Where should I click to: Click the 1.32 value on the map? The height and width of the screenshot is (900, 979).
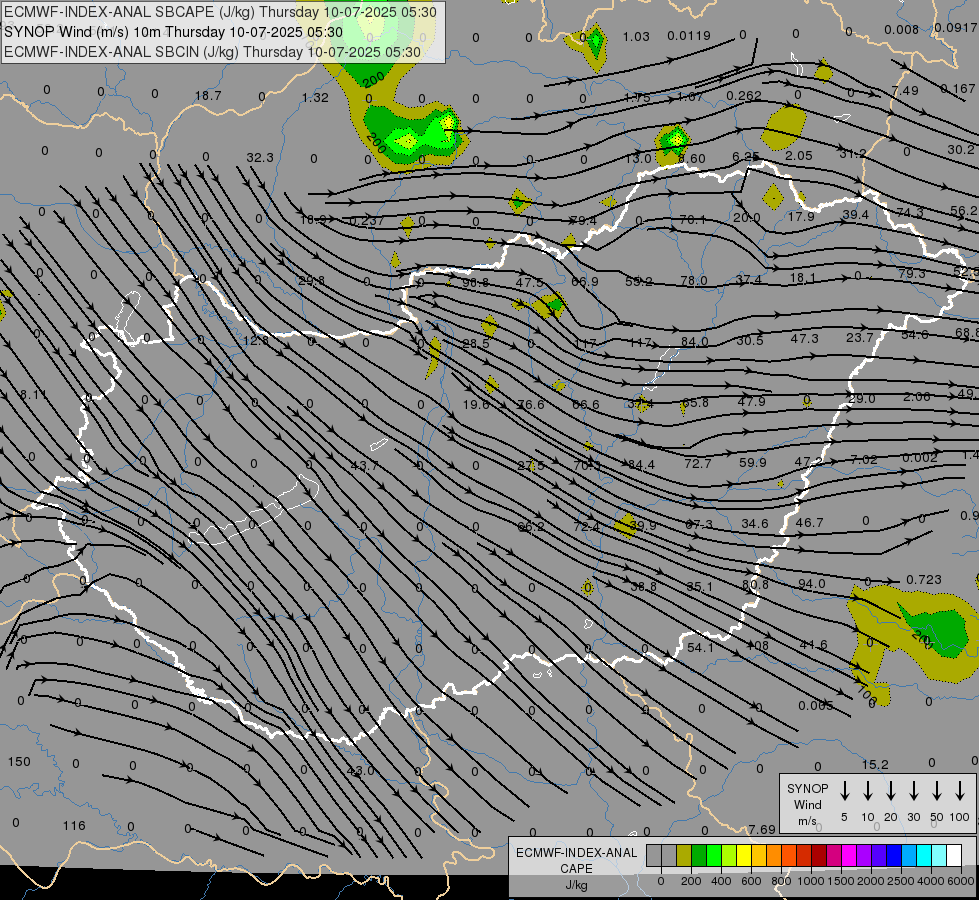pyautogui.click(x=315, y=97)
